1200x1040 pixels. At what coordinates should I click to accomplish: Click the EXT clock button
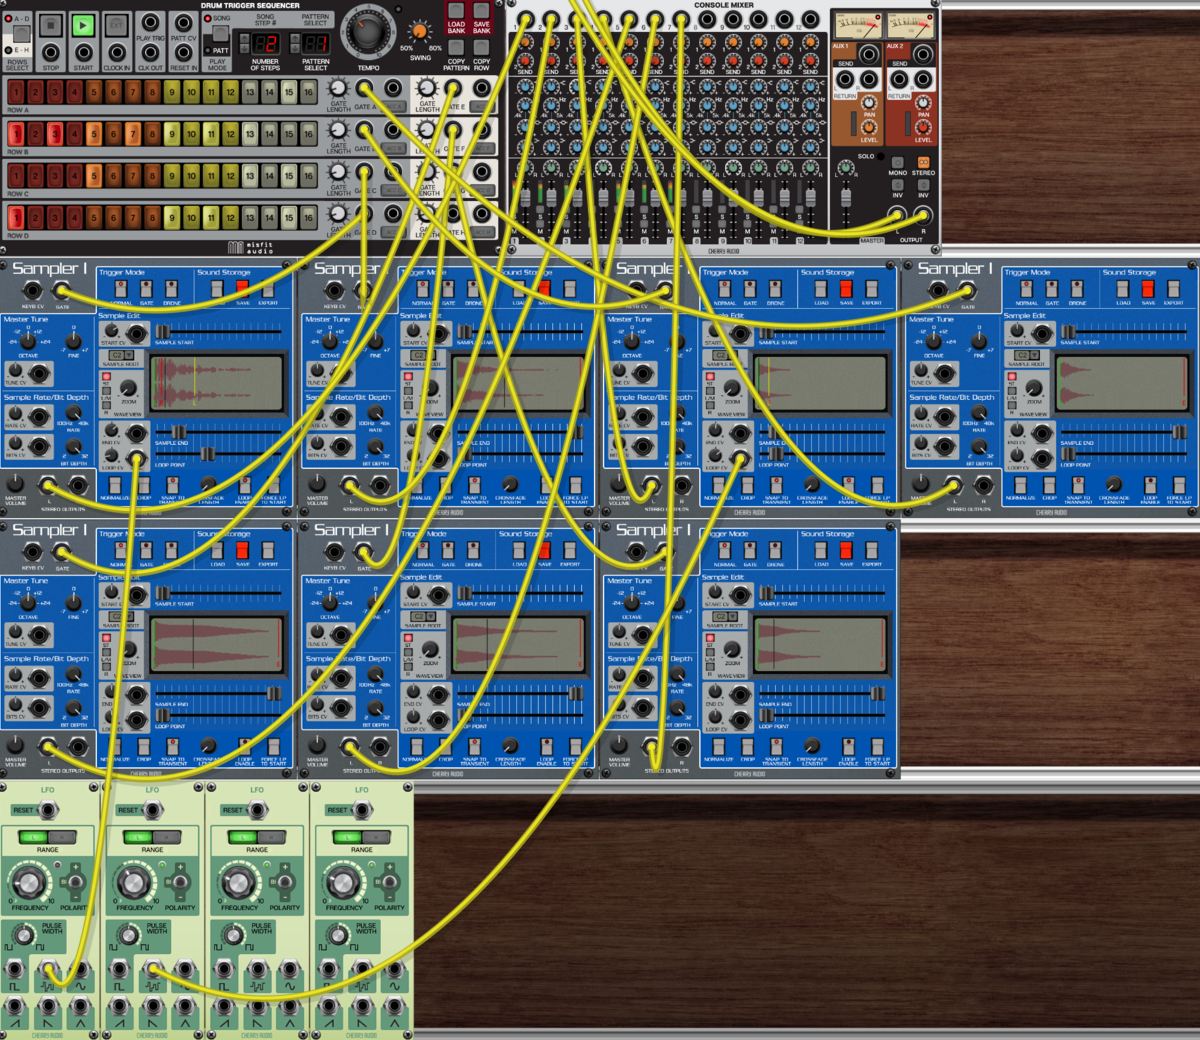[x=116, y=25]
